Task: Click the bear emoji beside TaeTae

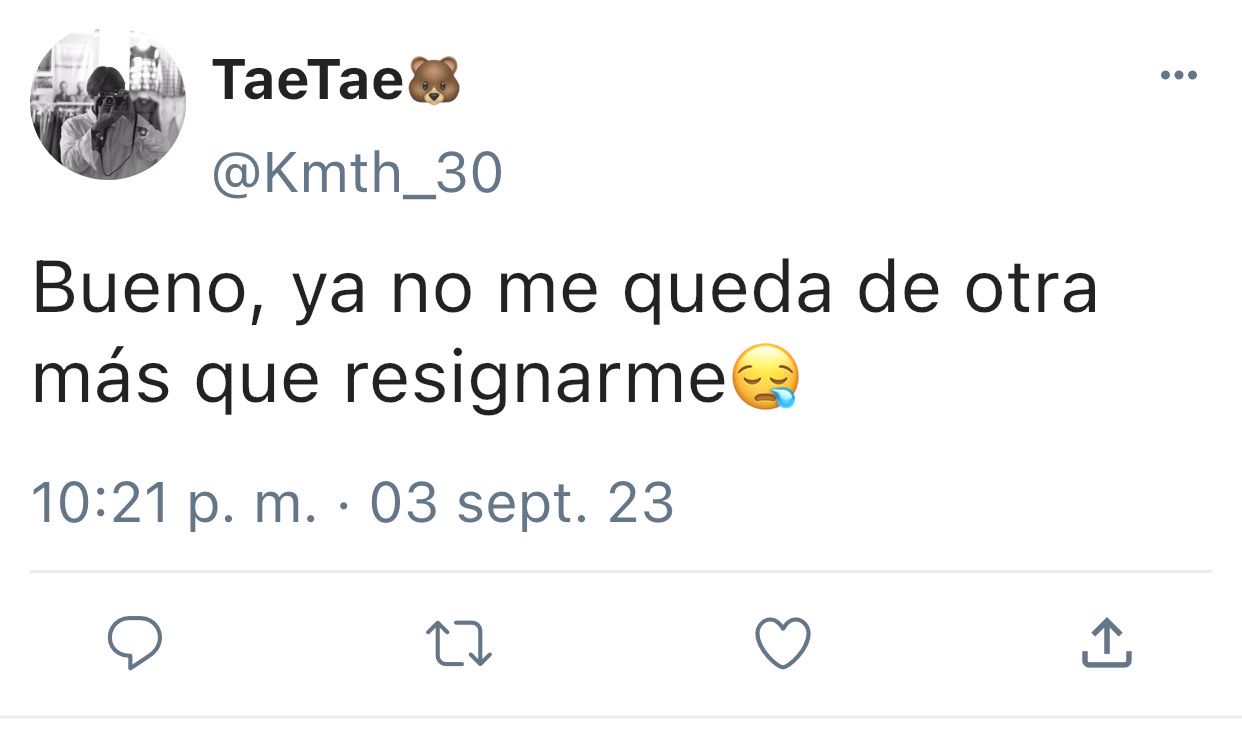Action: point(434,81)
